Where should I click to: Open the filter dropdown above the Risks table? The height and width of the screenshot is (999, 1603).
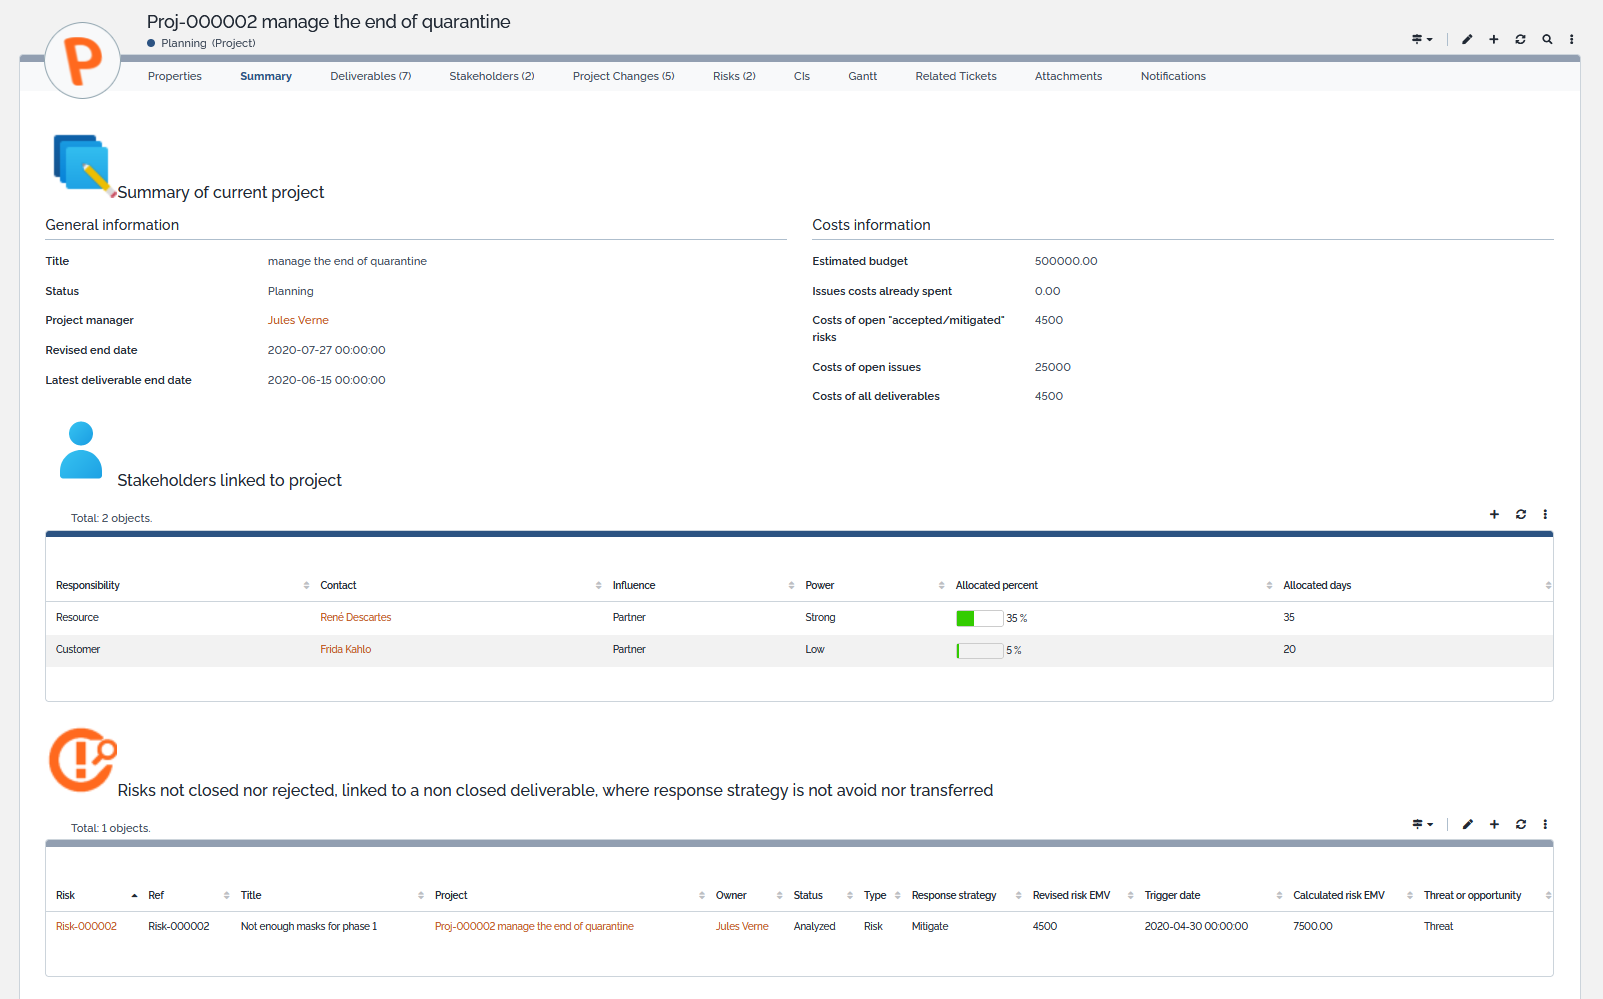1422,824
